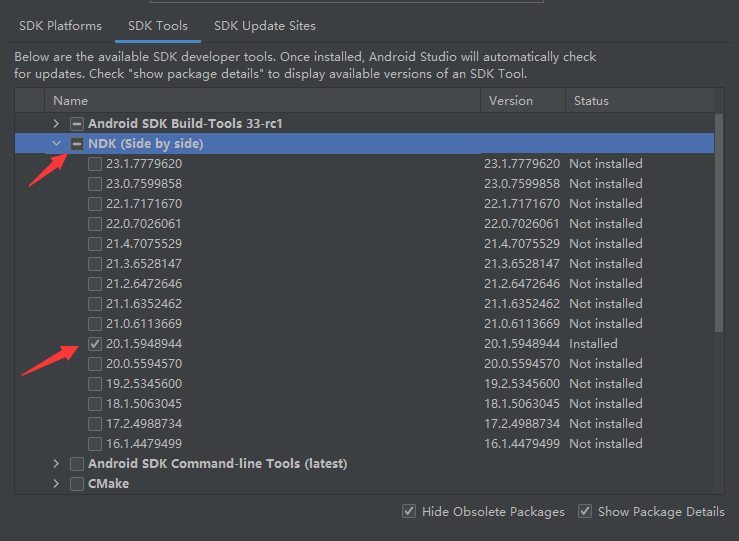Click the Name column header
739x541 pixels.
[263, 100]
